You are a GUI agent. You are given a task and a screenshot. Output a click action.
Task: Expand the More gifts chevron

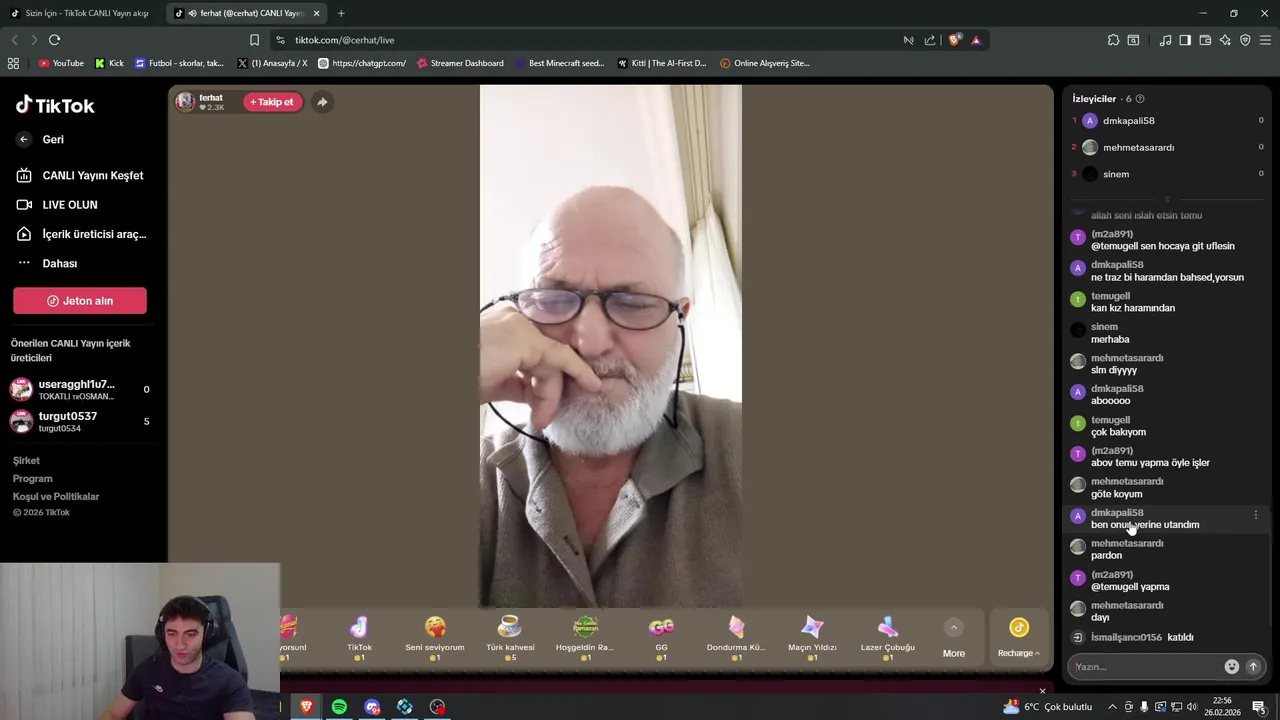pos(954,628)
